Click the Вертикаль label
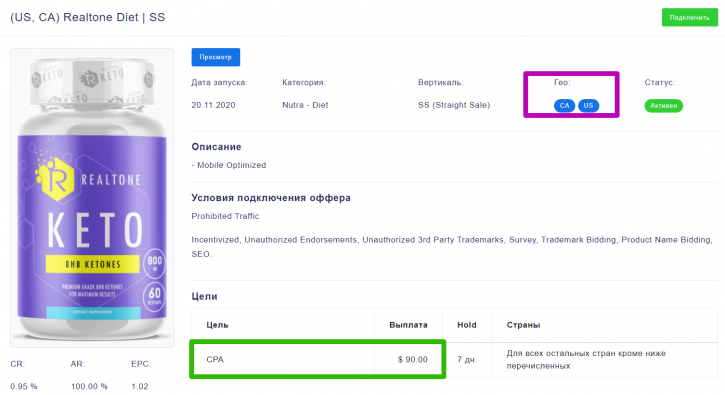This screenshot has width=725, height=395. [441, 82]
